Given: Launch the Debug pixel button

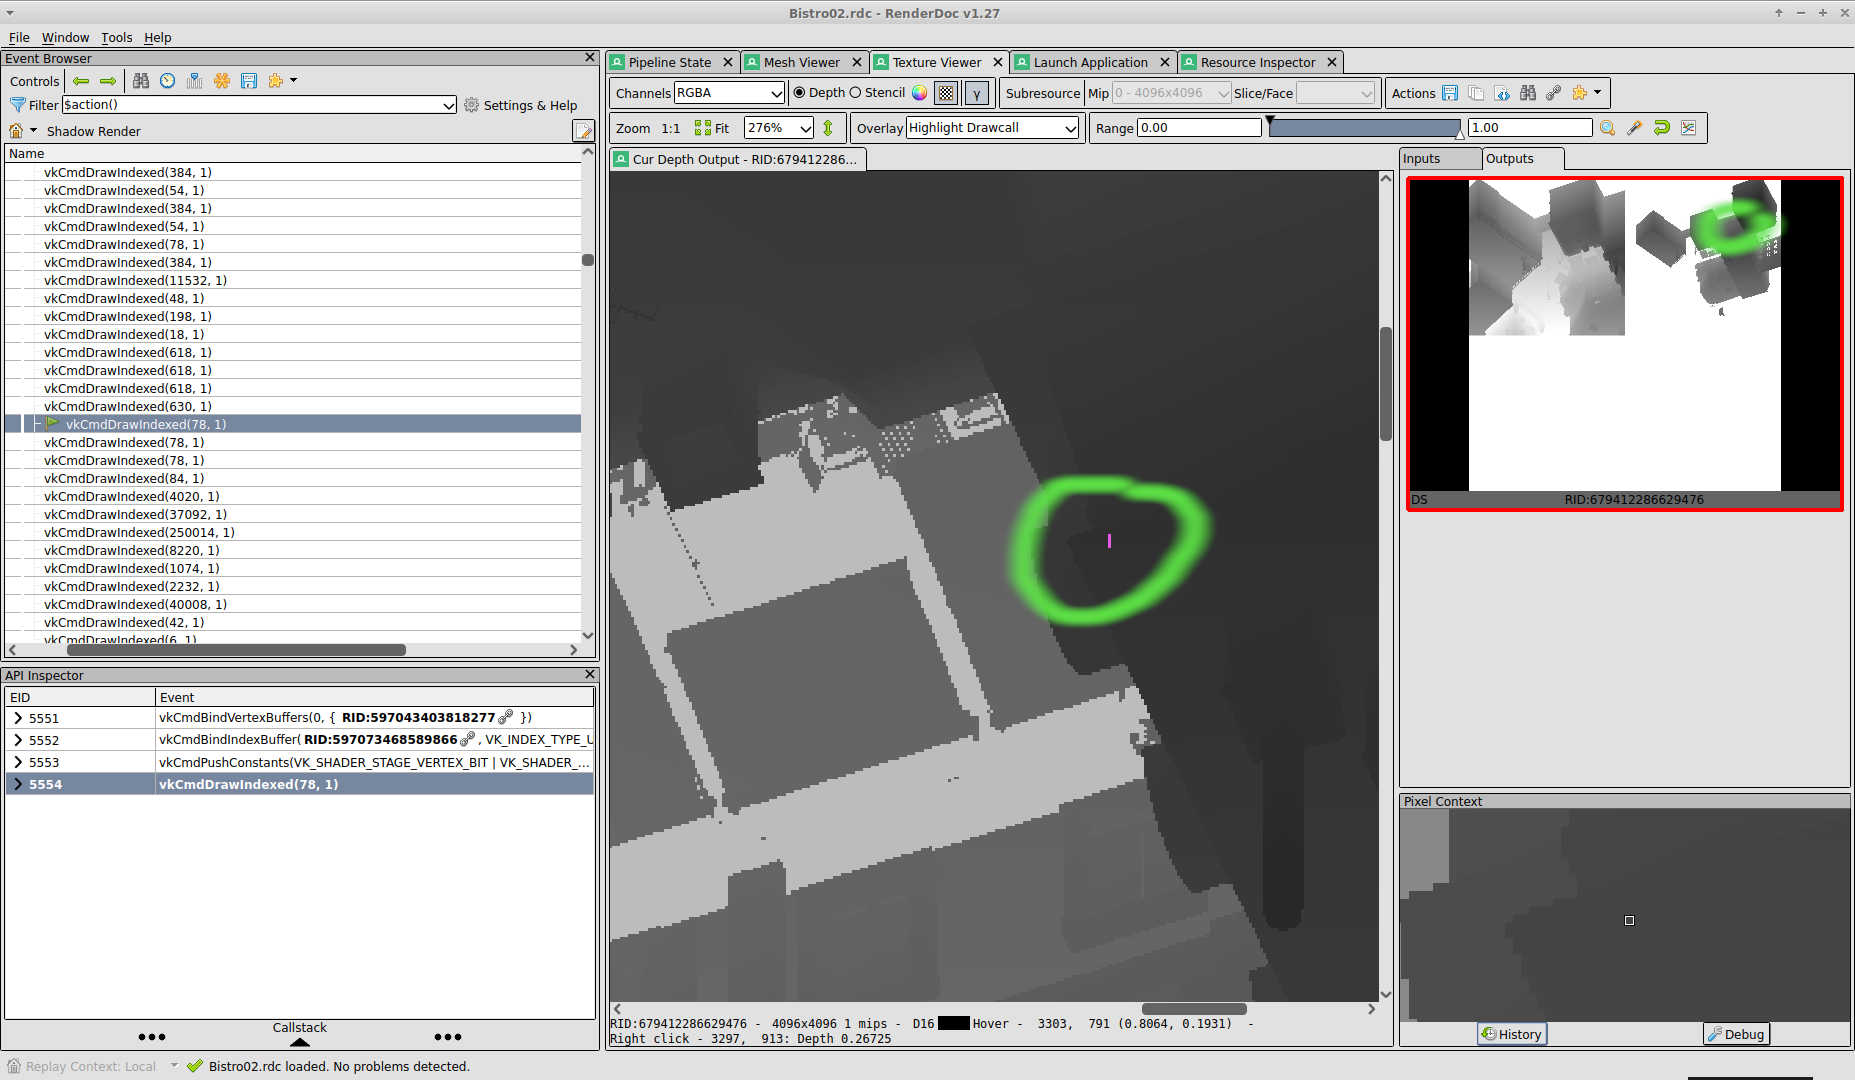Looking at the screenshot, I should click(1736, 1034).
